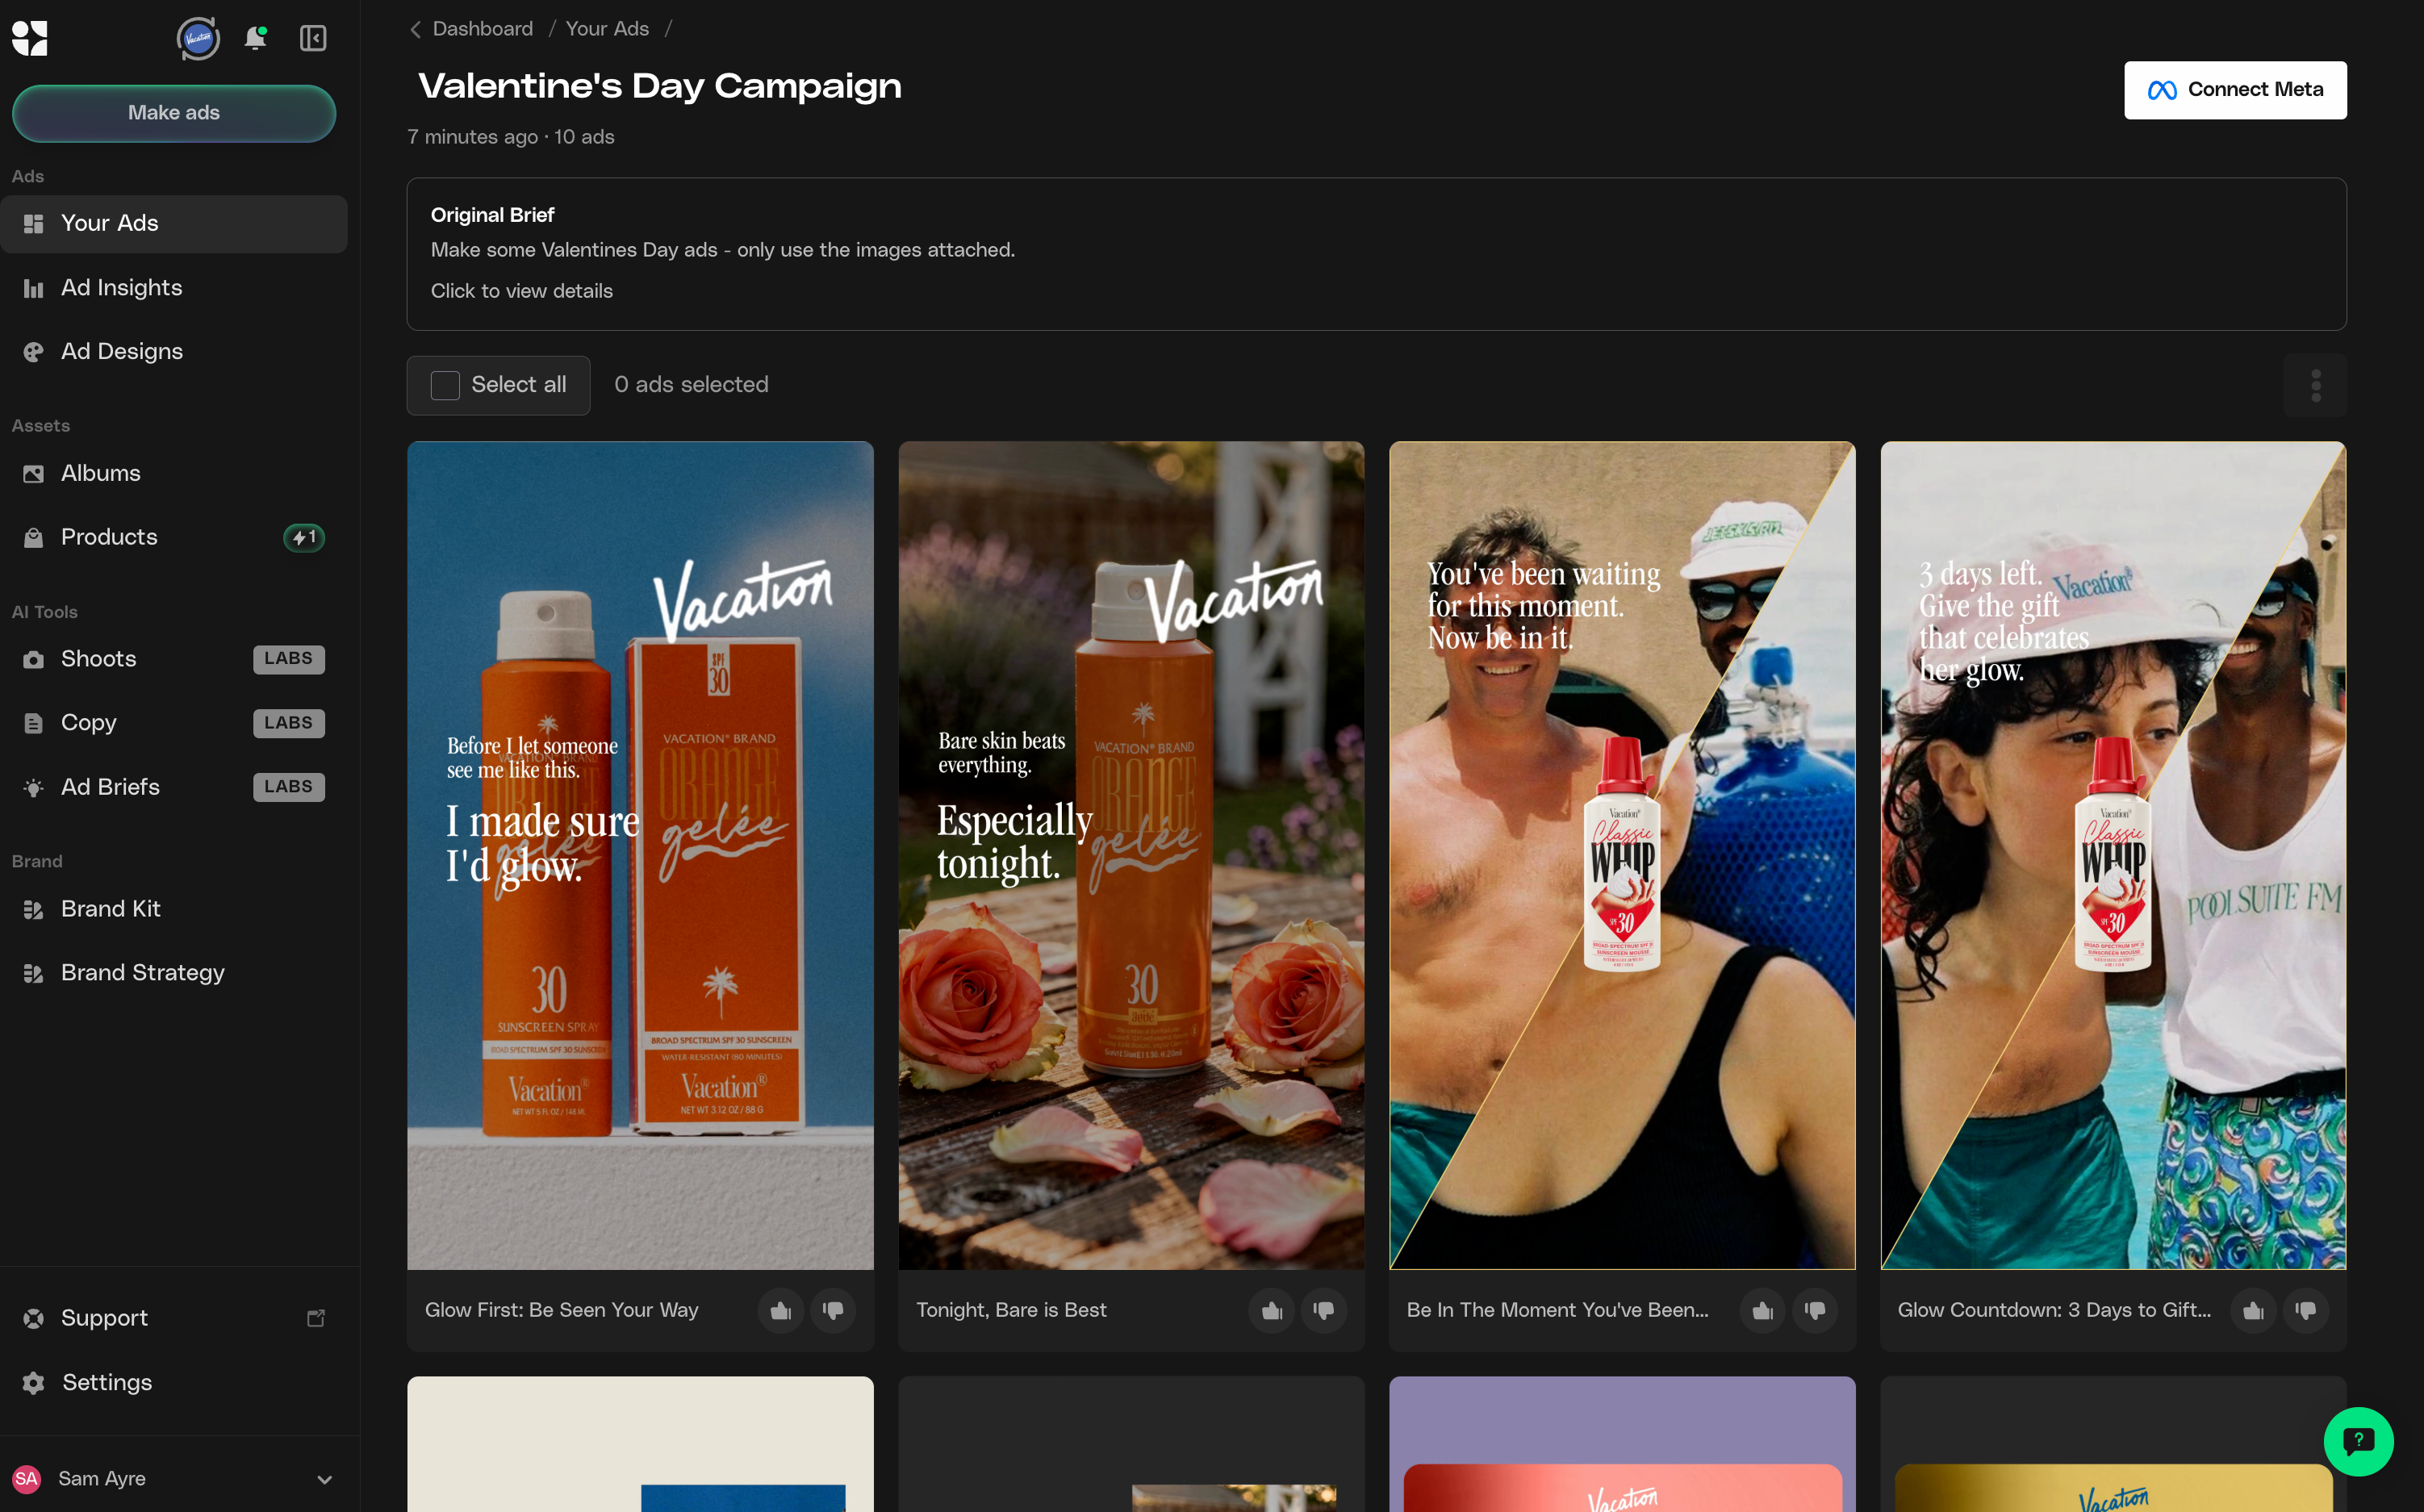Open Ad Insights in sidebar
2424x1512 pixels.
pyautogui.click(x=122, y=288)
